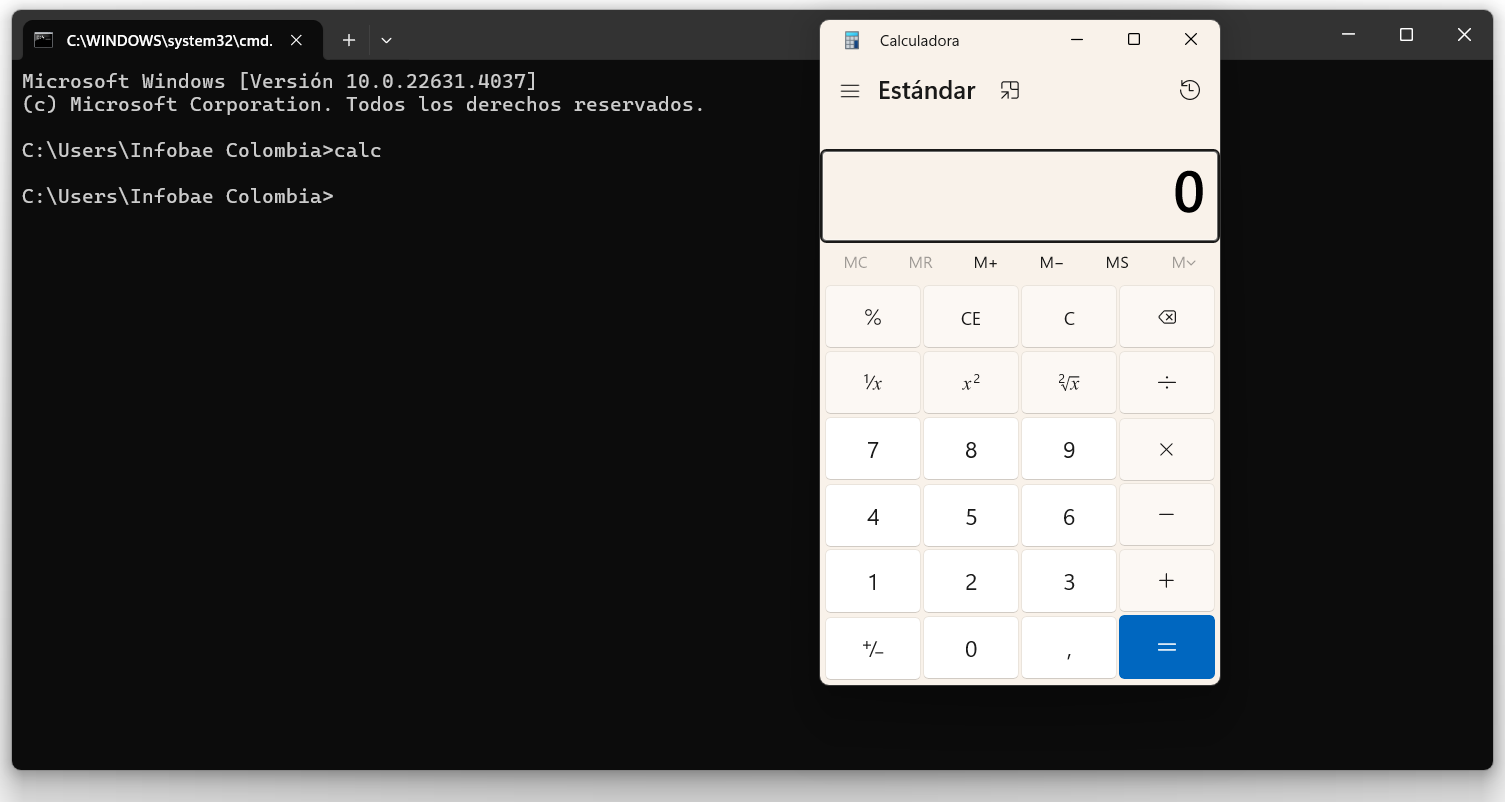Viewport: 1505px width, 802px height.
Task: Click the M+ memory add button
Action: (x=985, y=263)
